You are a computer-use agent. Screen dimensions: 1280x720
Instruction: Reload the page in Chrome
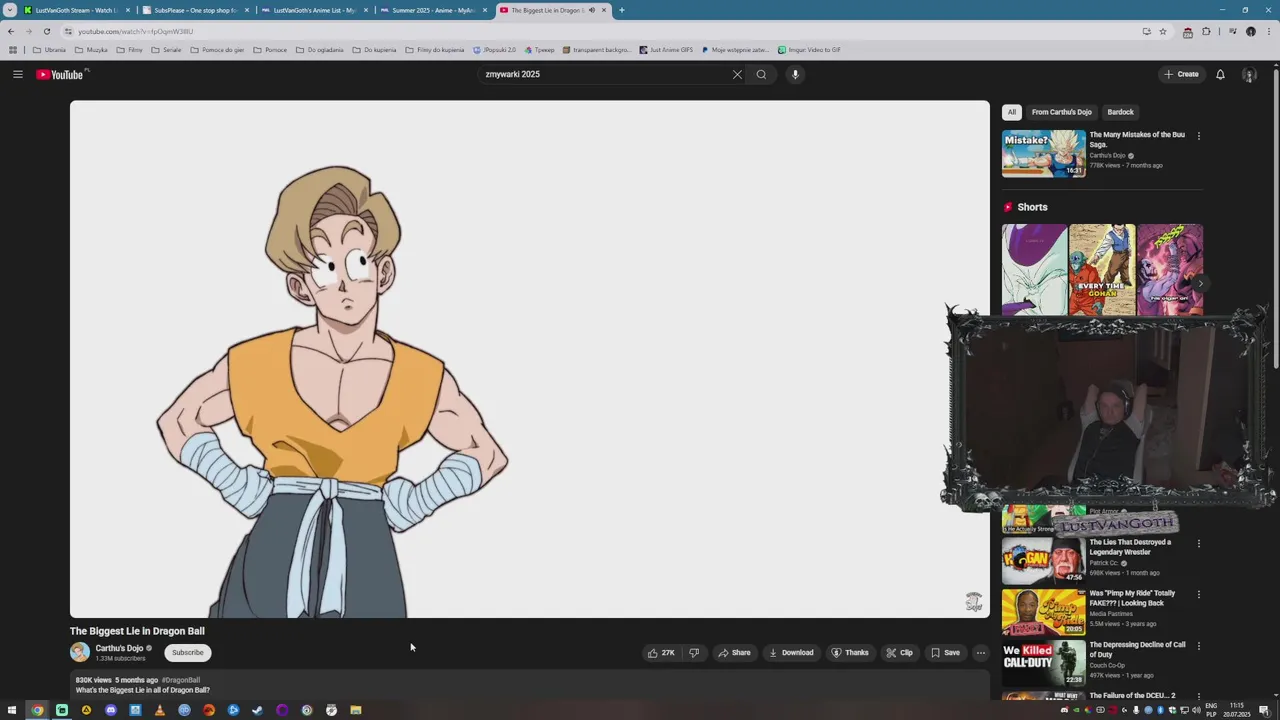coord(46,31)
